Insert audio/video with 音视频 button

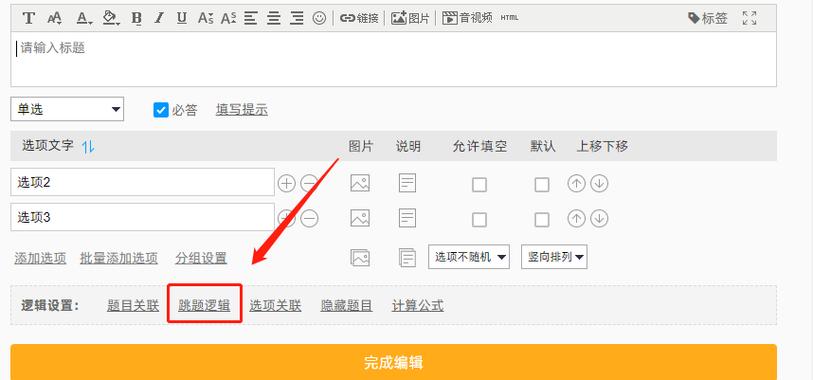click(x=467, y=18)
